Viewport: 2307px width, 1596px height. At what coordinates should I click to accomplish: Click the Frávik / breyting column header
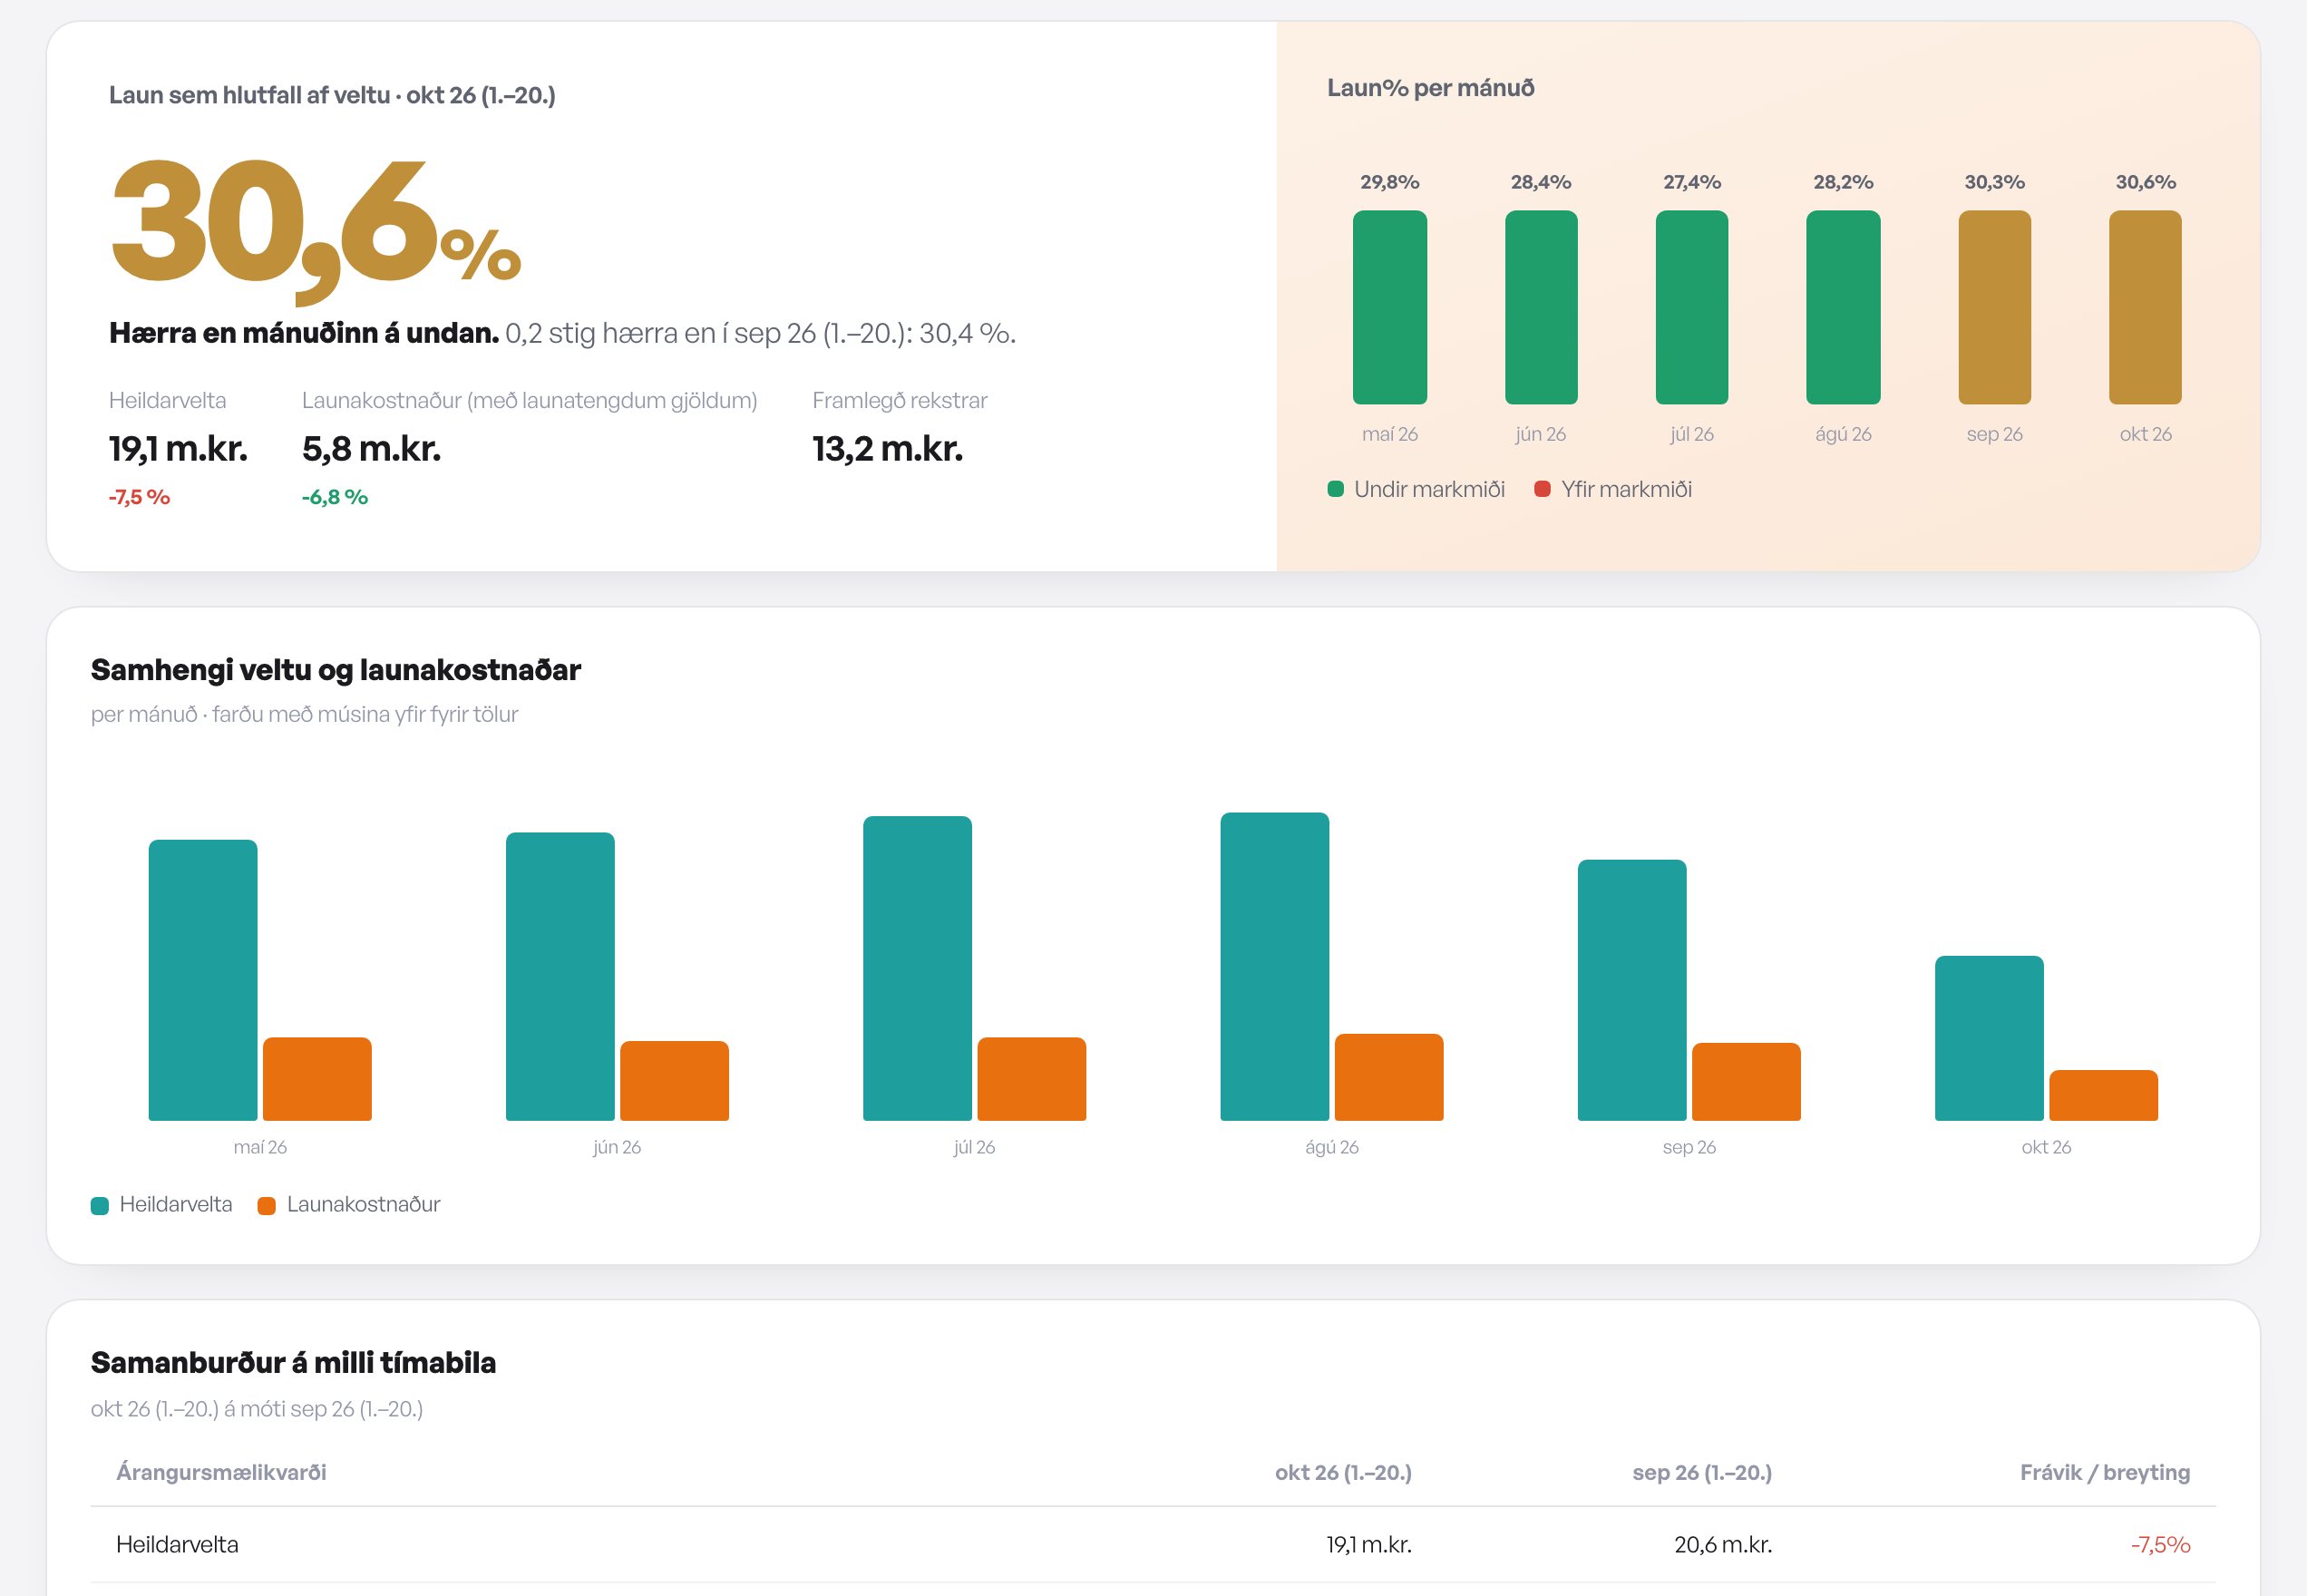click(x=2104, y=1472)
